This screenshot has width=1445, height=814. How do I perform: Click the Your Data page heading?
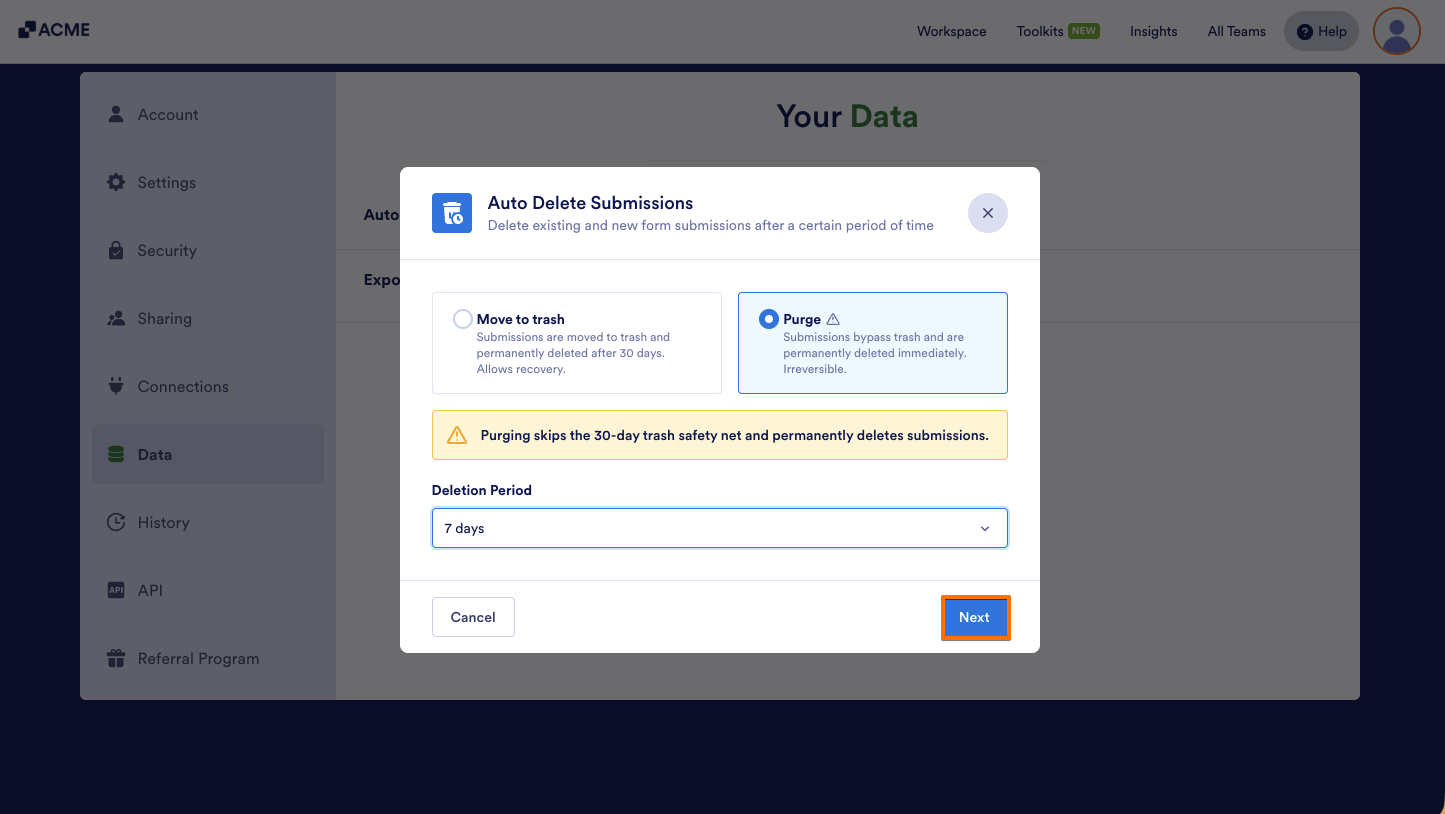pos(847,116)
